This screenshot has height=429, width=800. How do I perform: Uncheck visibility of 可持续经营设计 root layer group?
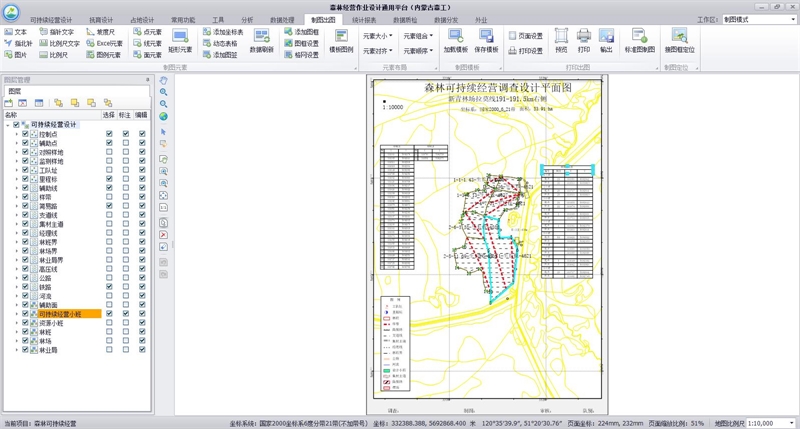click(16, 125)
